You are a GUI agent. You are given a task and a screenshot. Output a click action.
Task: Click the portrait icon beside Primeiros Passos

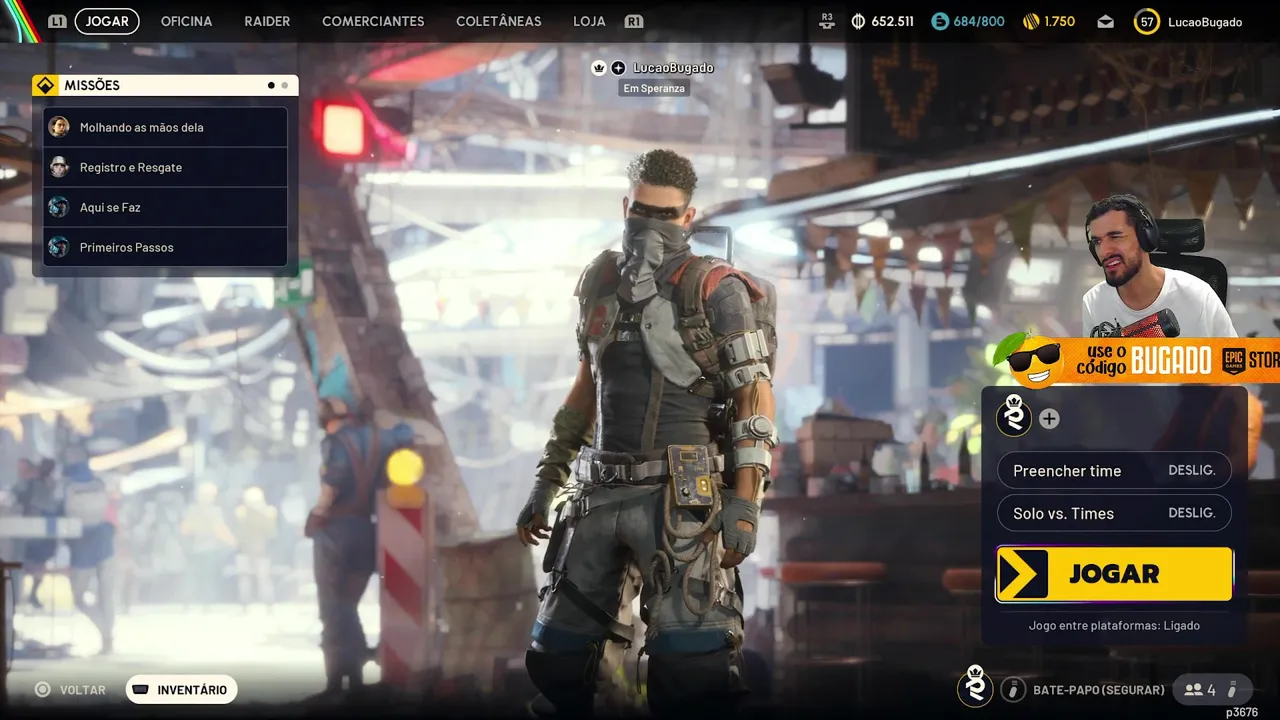tap(59, 247)
